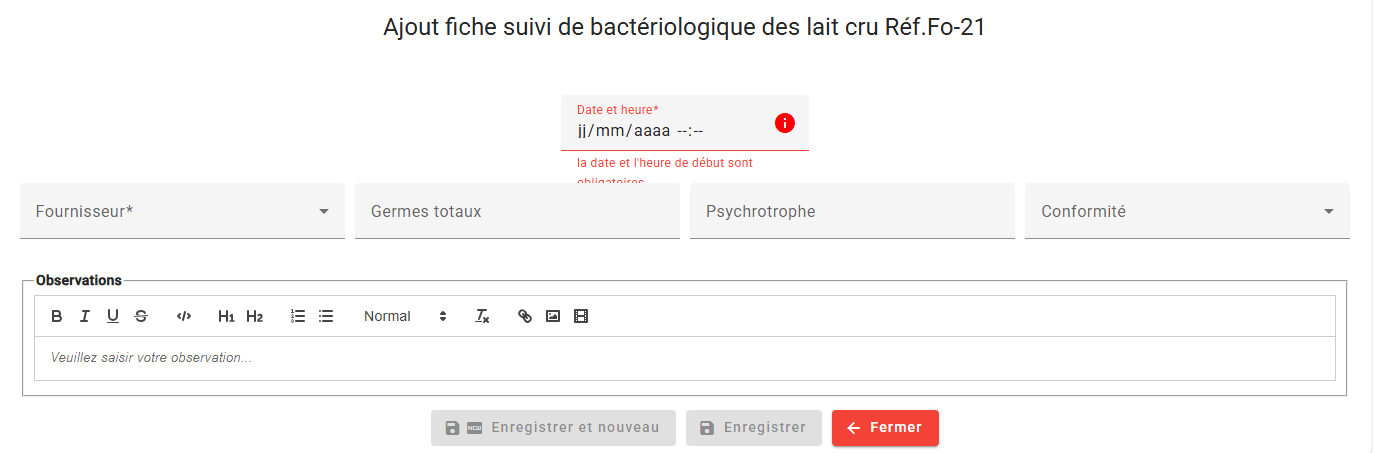Screen dimensions: 1374x453
Task: Focus the Germes totaux input field
Action: tap(517, 211)
